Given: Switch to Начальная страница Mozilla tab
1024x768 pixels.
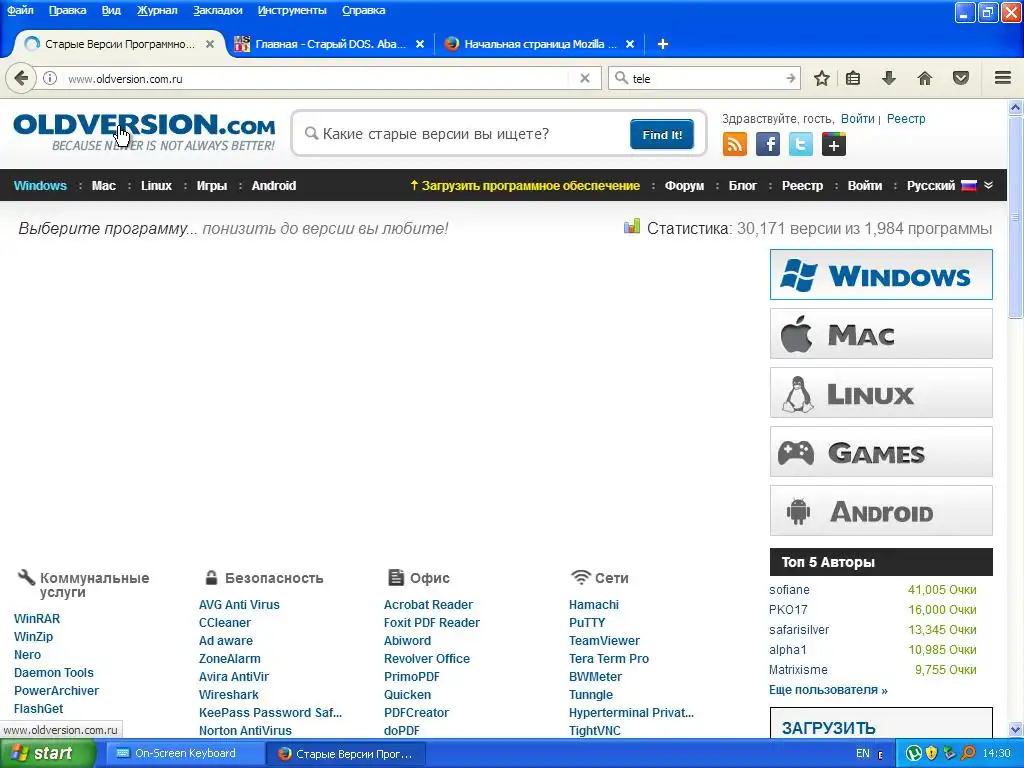Looking at the screenshot, I should (540, 44).
